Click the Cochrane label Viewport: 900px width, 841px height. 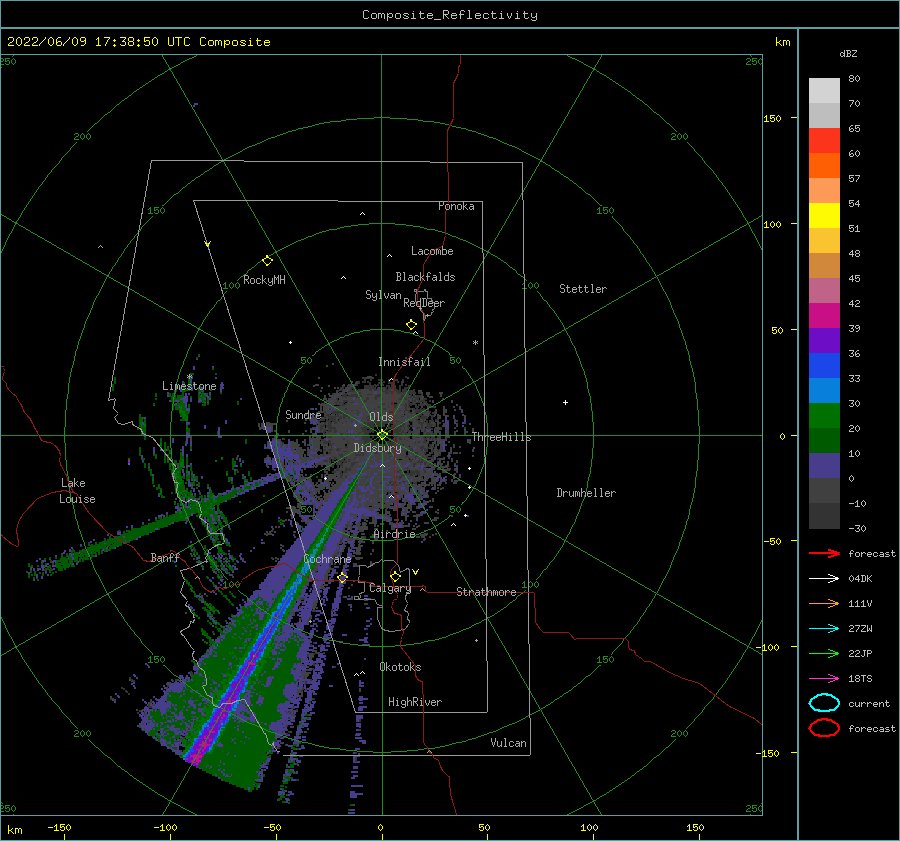click(x=327, y=559)
